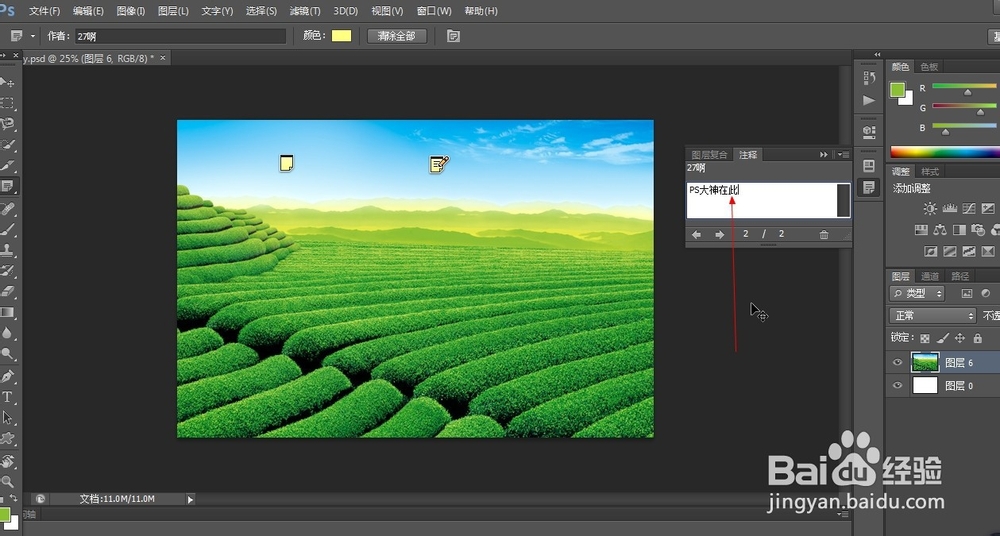The height and width of the screenshot is (536, 1000).
Task: Hide 图层 6 with eye icon
Action: click(x=897, y=362)
